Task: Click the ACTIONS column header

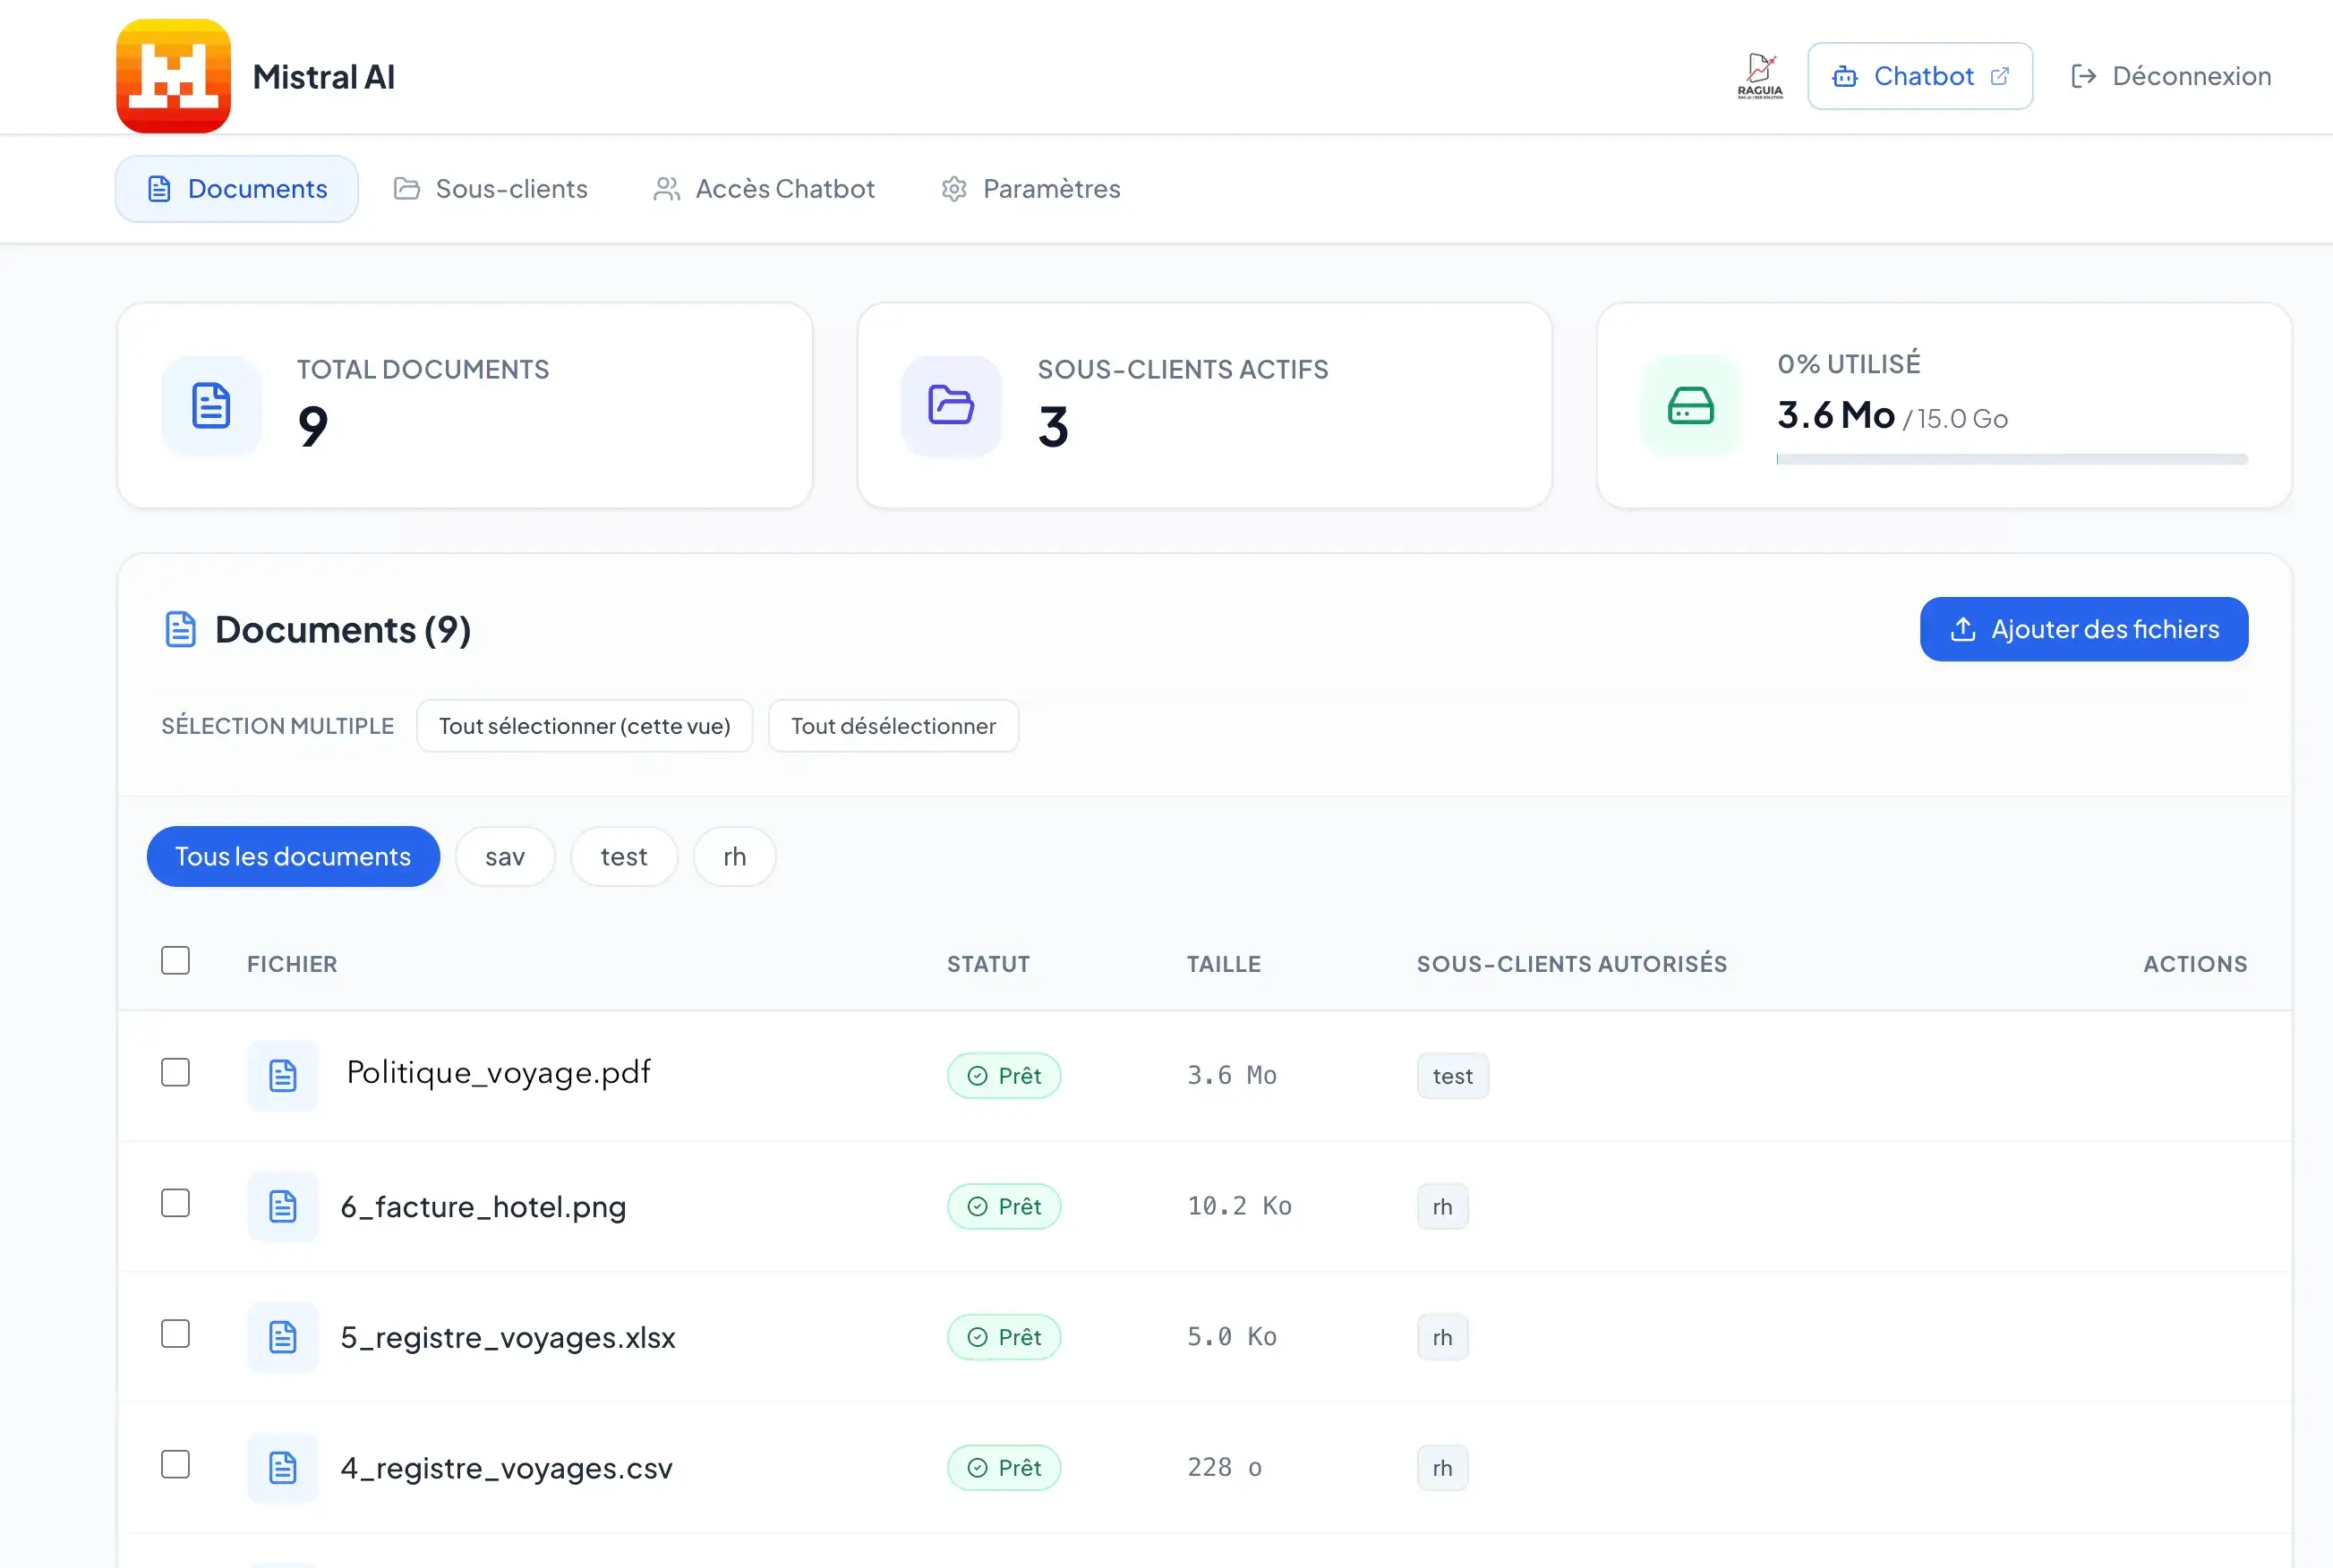Action: (2195, 964)
